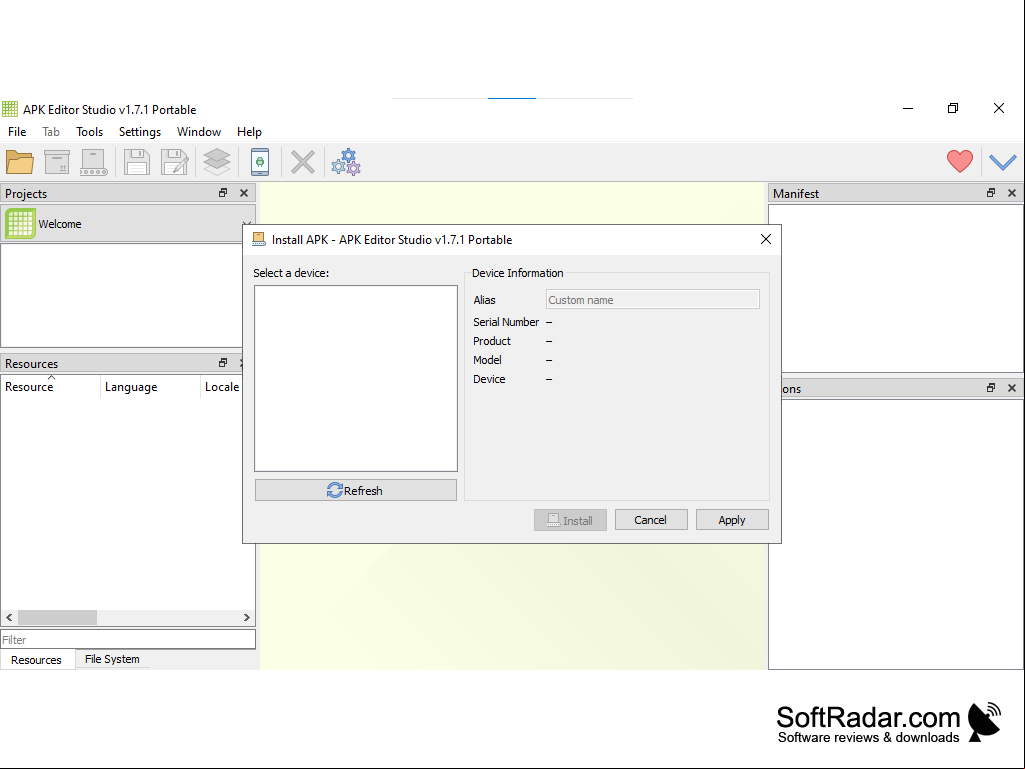This screenshot has height=769, width=1025.
Task: Sort by the Language column header
Action: [150, 386]
